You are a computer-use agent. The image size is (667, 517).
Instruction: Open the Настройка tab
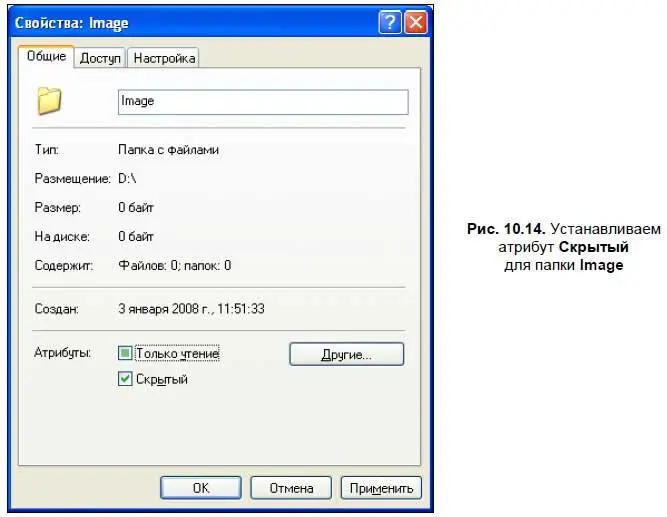164,58
